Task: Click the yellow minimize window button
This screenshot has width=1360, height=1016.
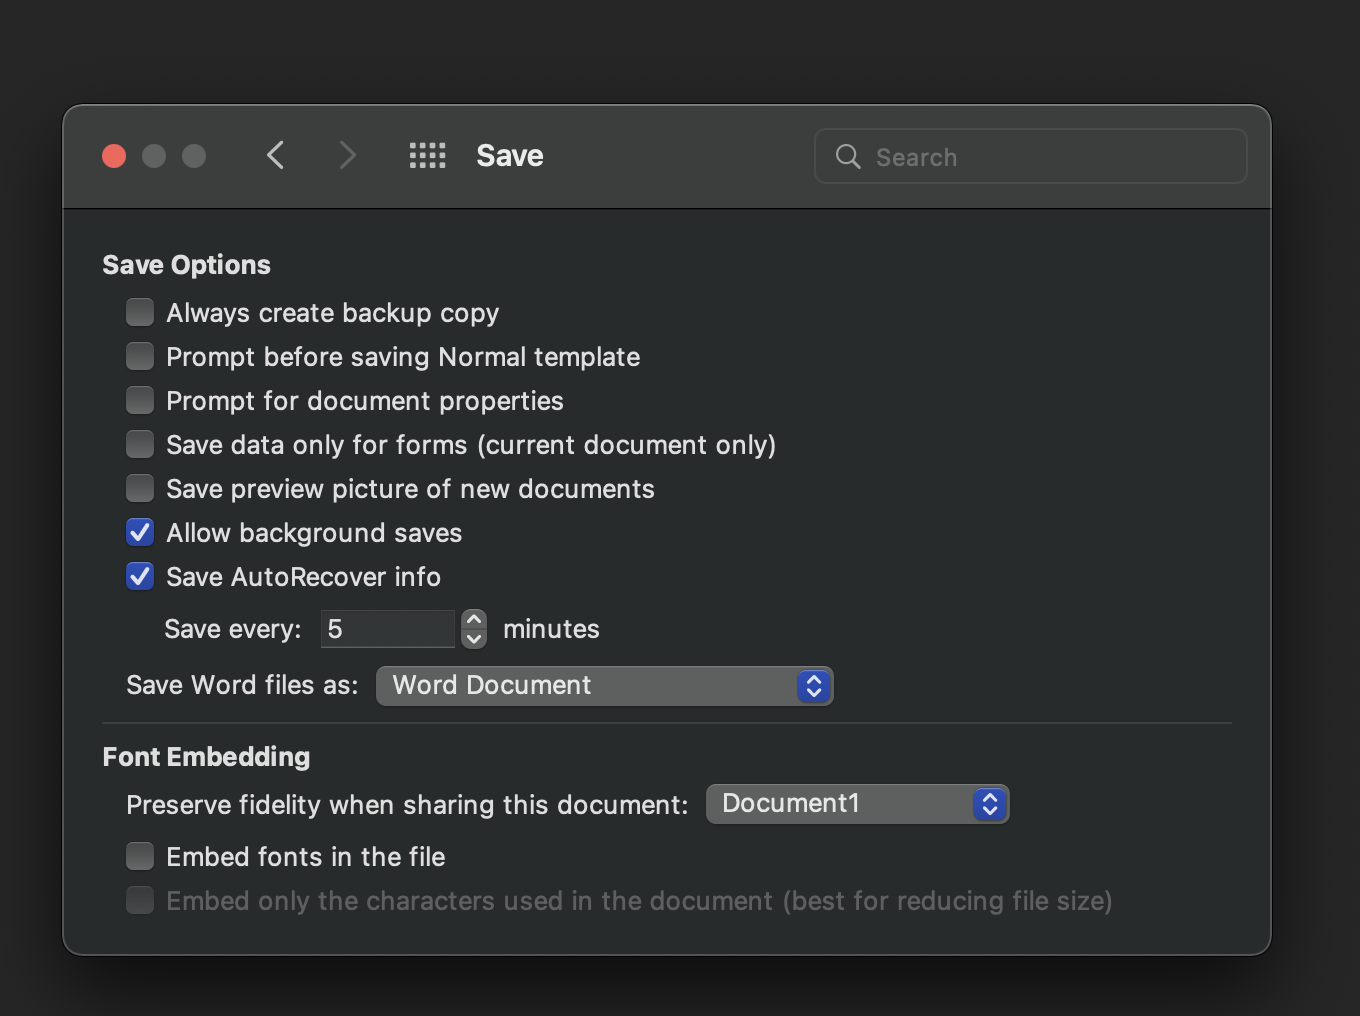Action: [x=154, y=156]
